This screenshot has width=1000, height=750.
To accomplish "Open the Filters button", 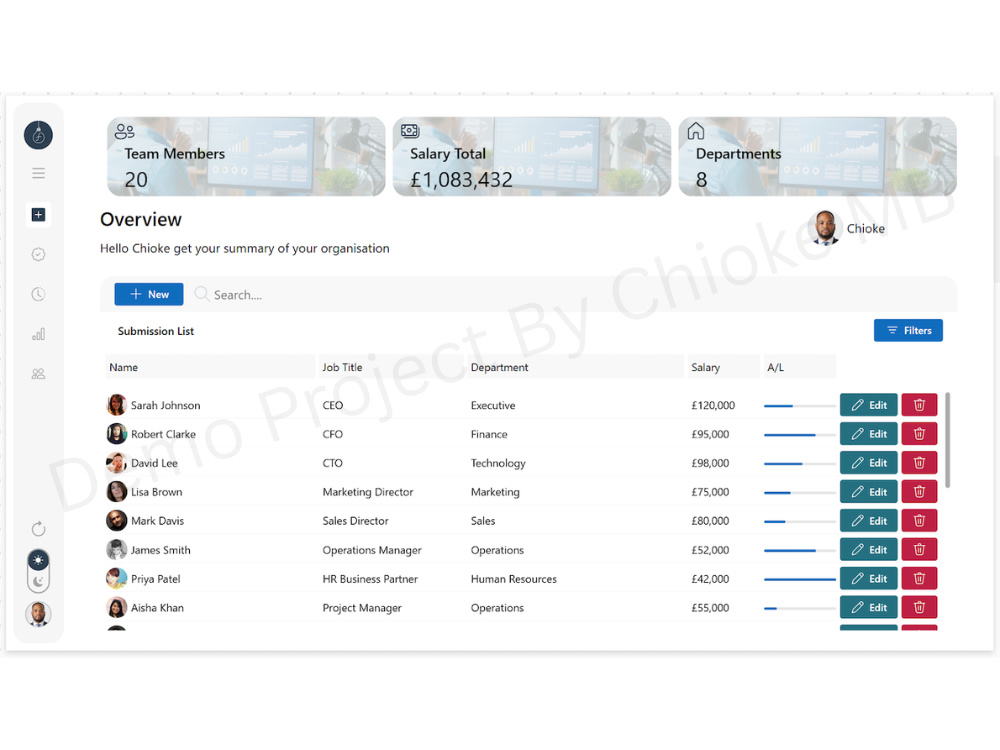I will point(908,330).
